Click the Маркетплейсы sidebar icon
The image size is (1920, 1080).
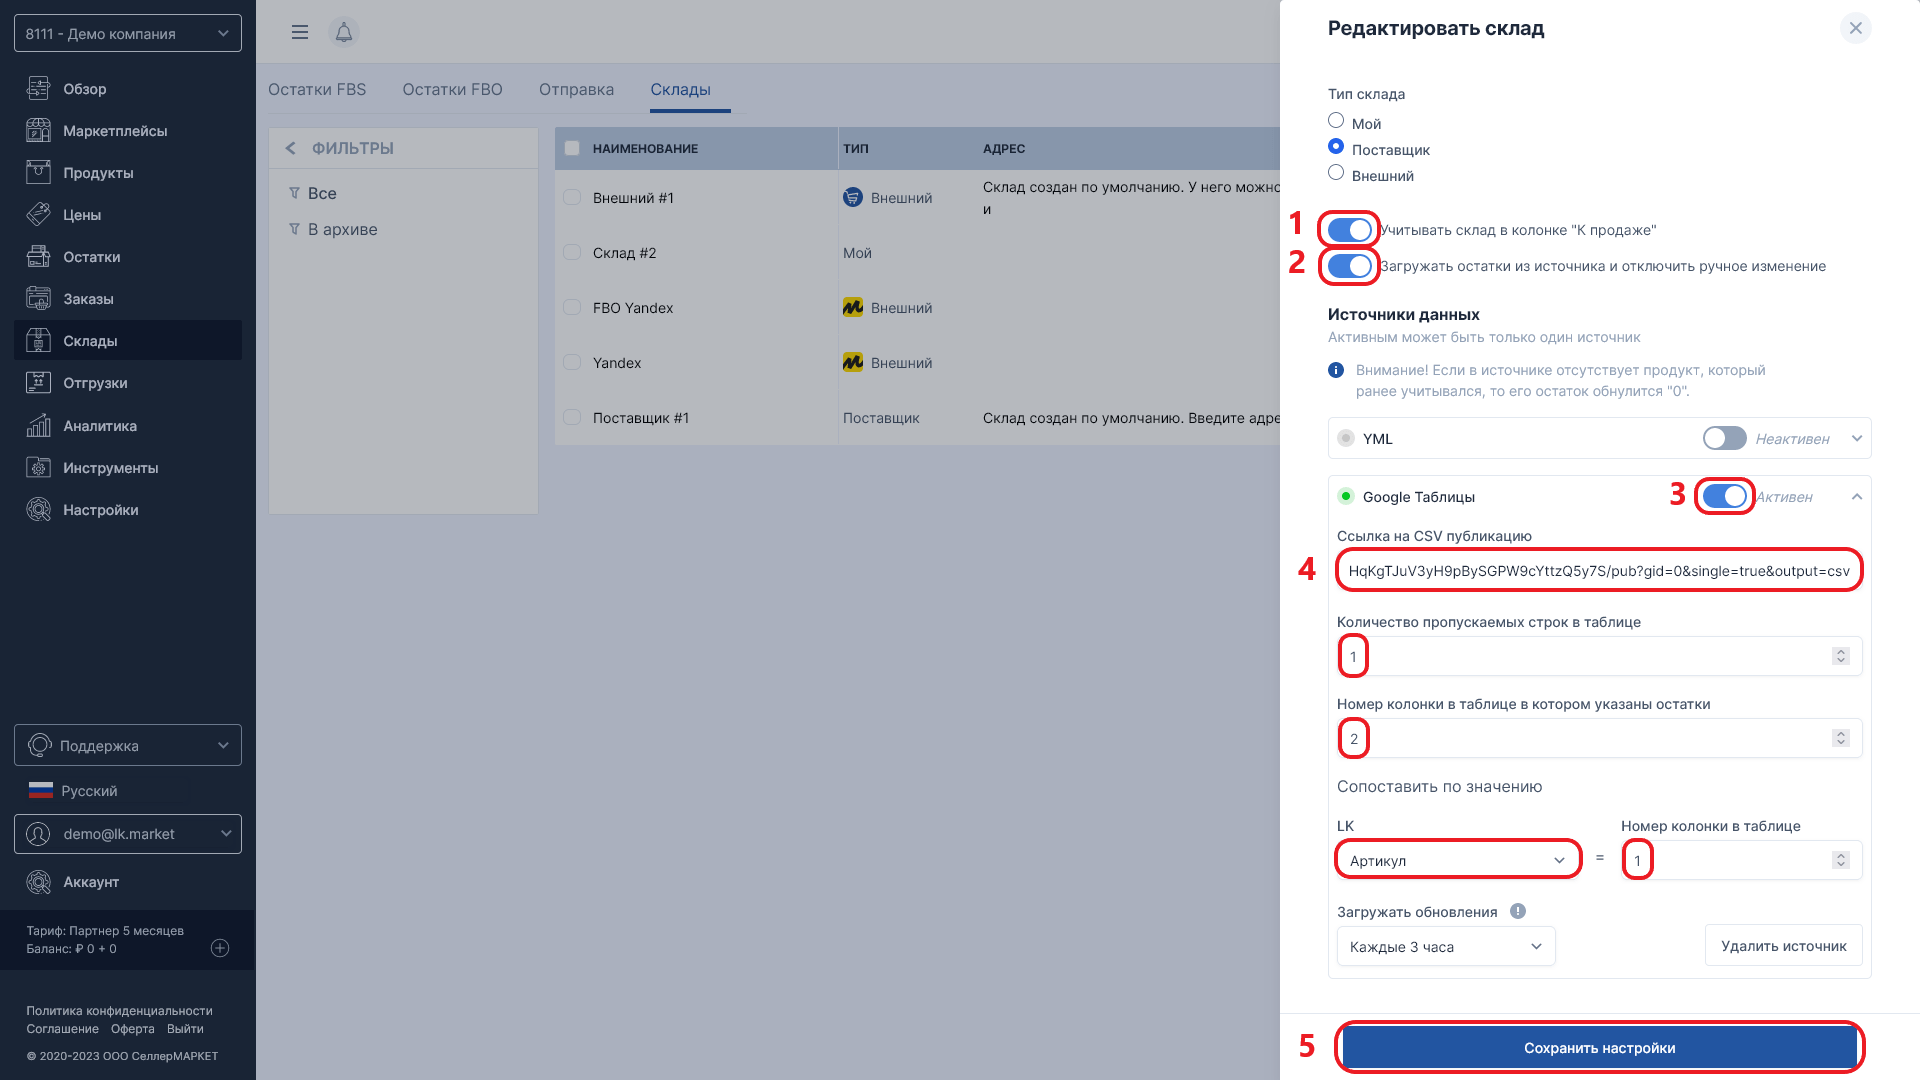point(38,130)
